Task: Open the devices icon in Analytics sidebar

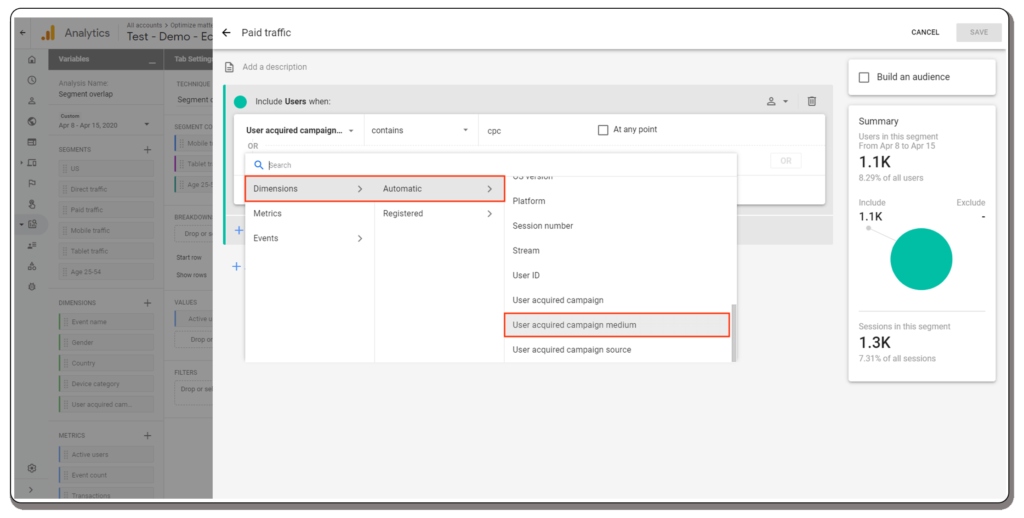Action: [32, 163]
